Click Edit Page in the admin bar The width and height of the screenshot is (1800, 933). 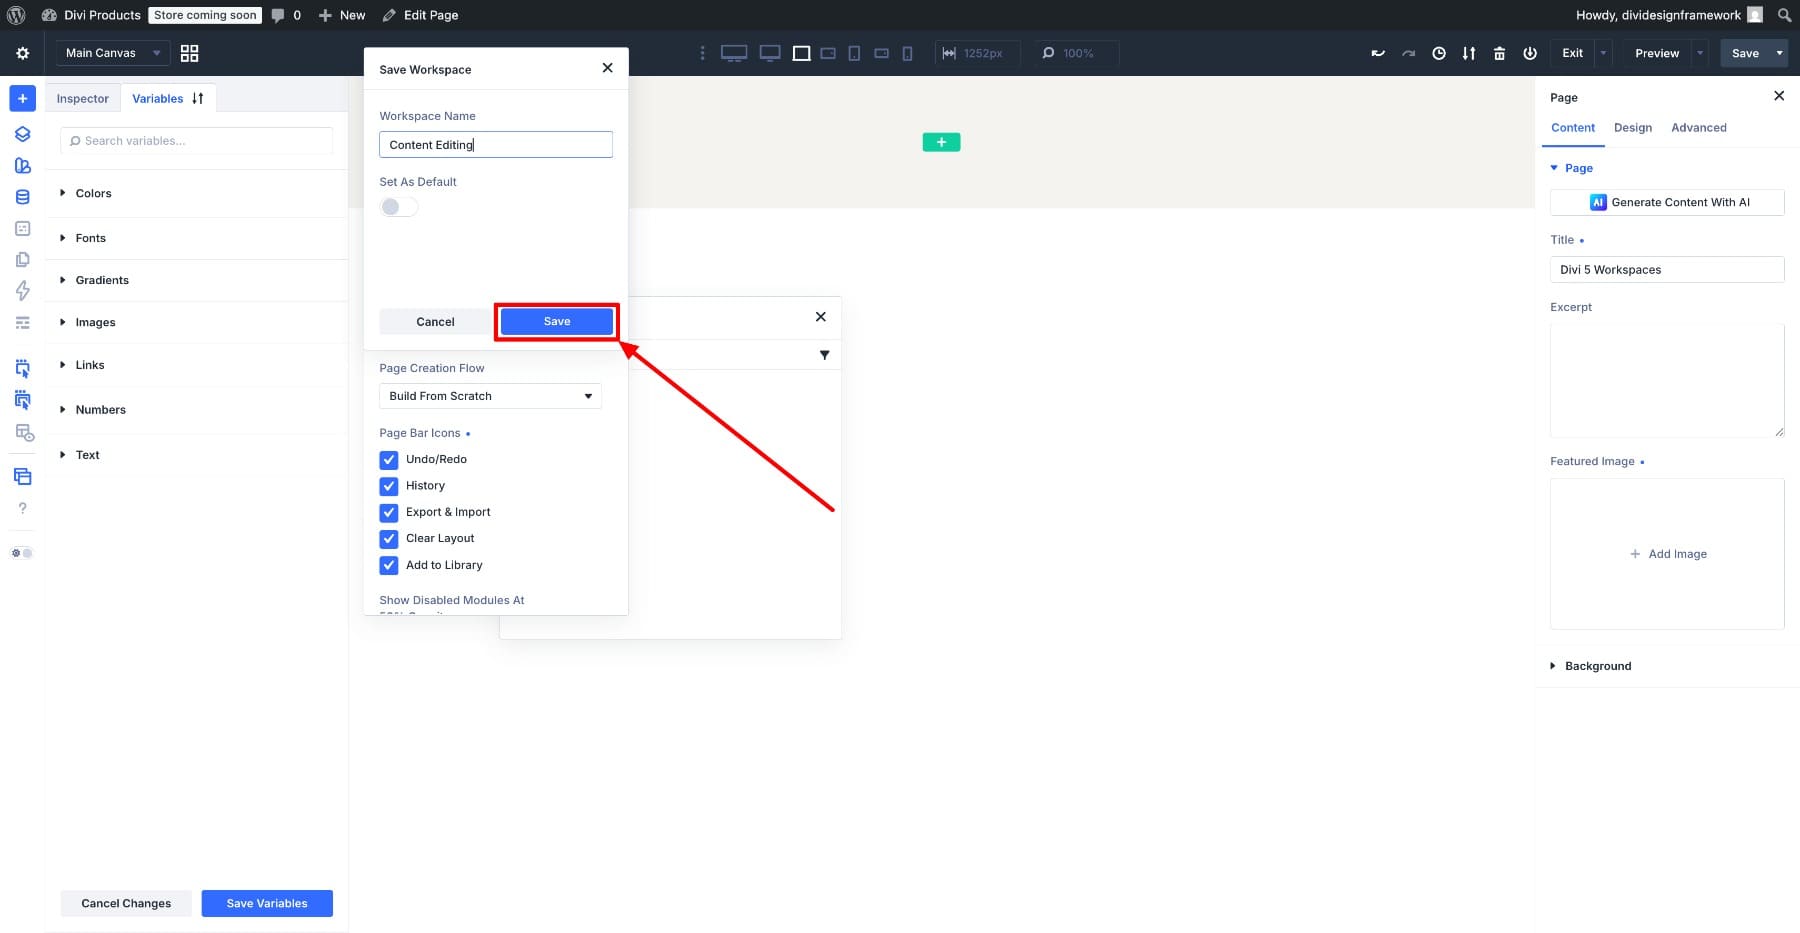[x=420, y=15]
